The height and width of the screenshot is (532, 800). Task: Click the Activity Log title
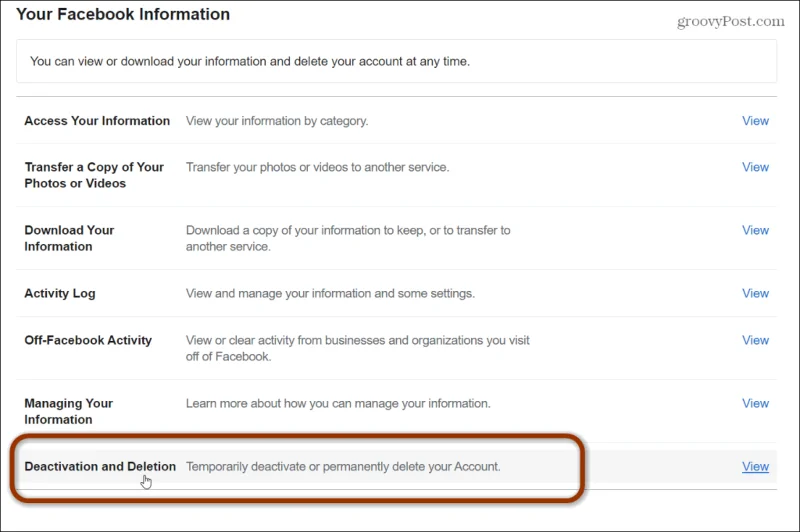(x=60, y=294)
